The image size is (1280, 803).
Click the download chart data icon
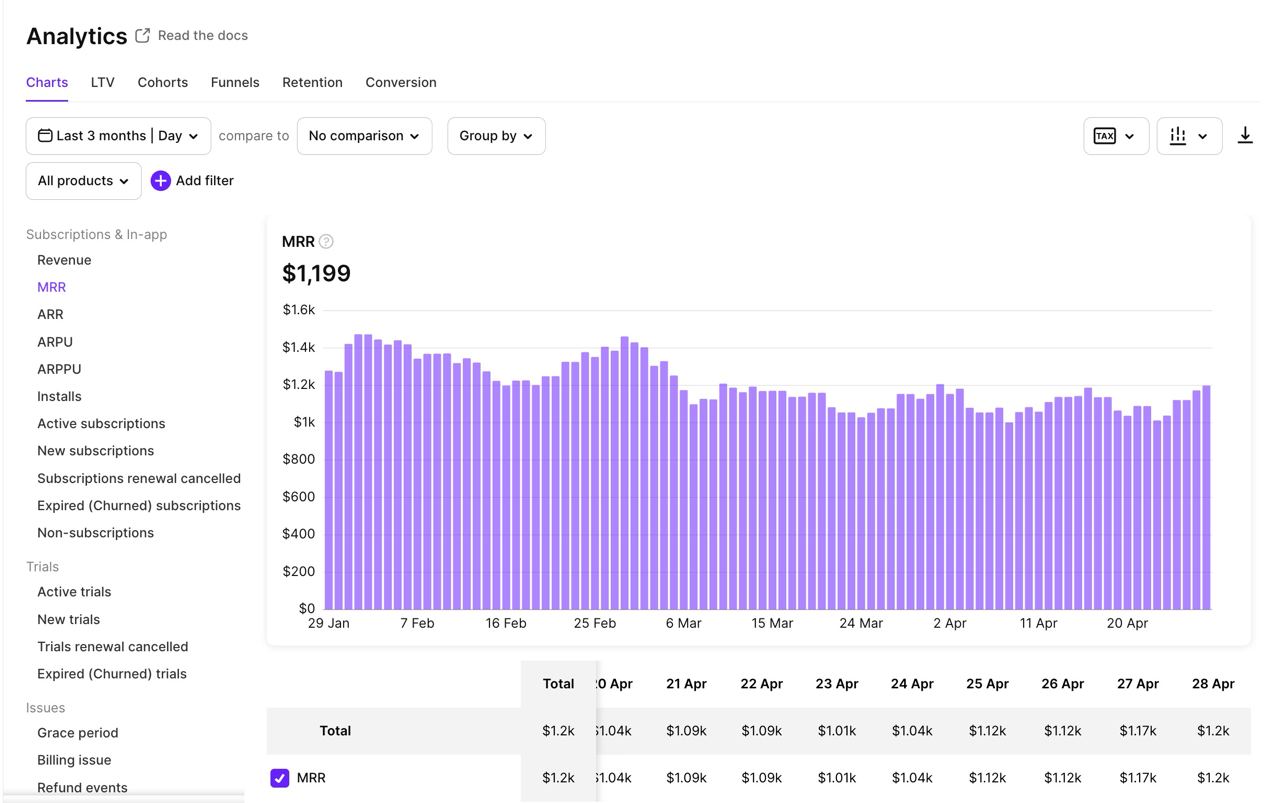1245,135
